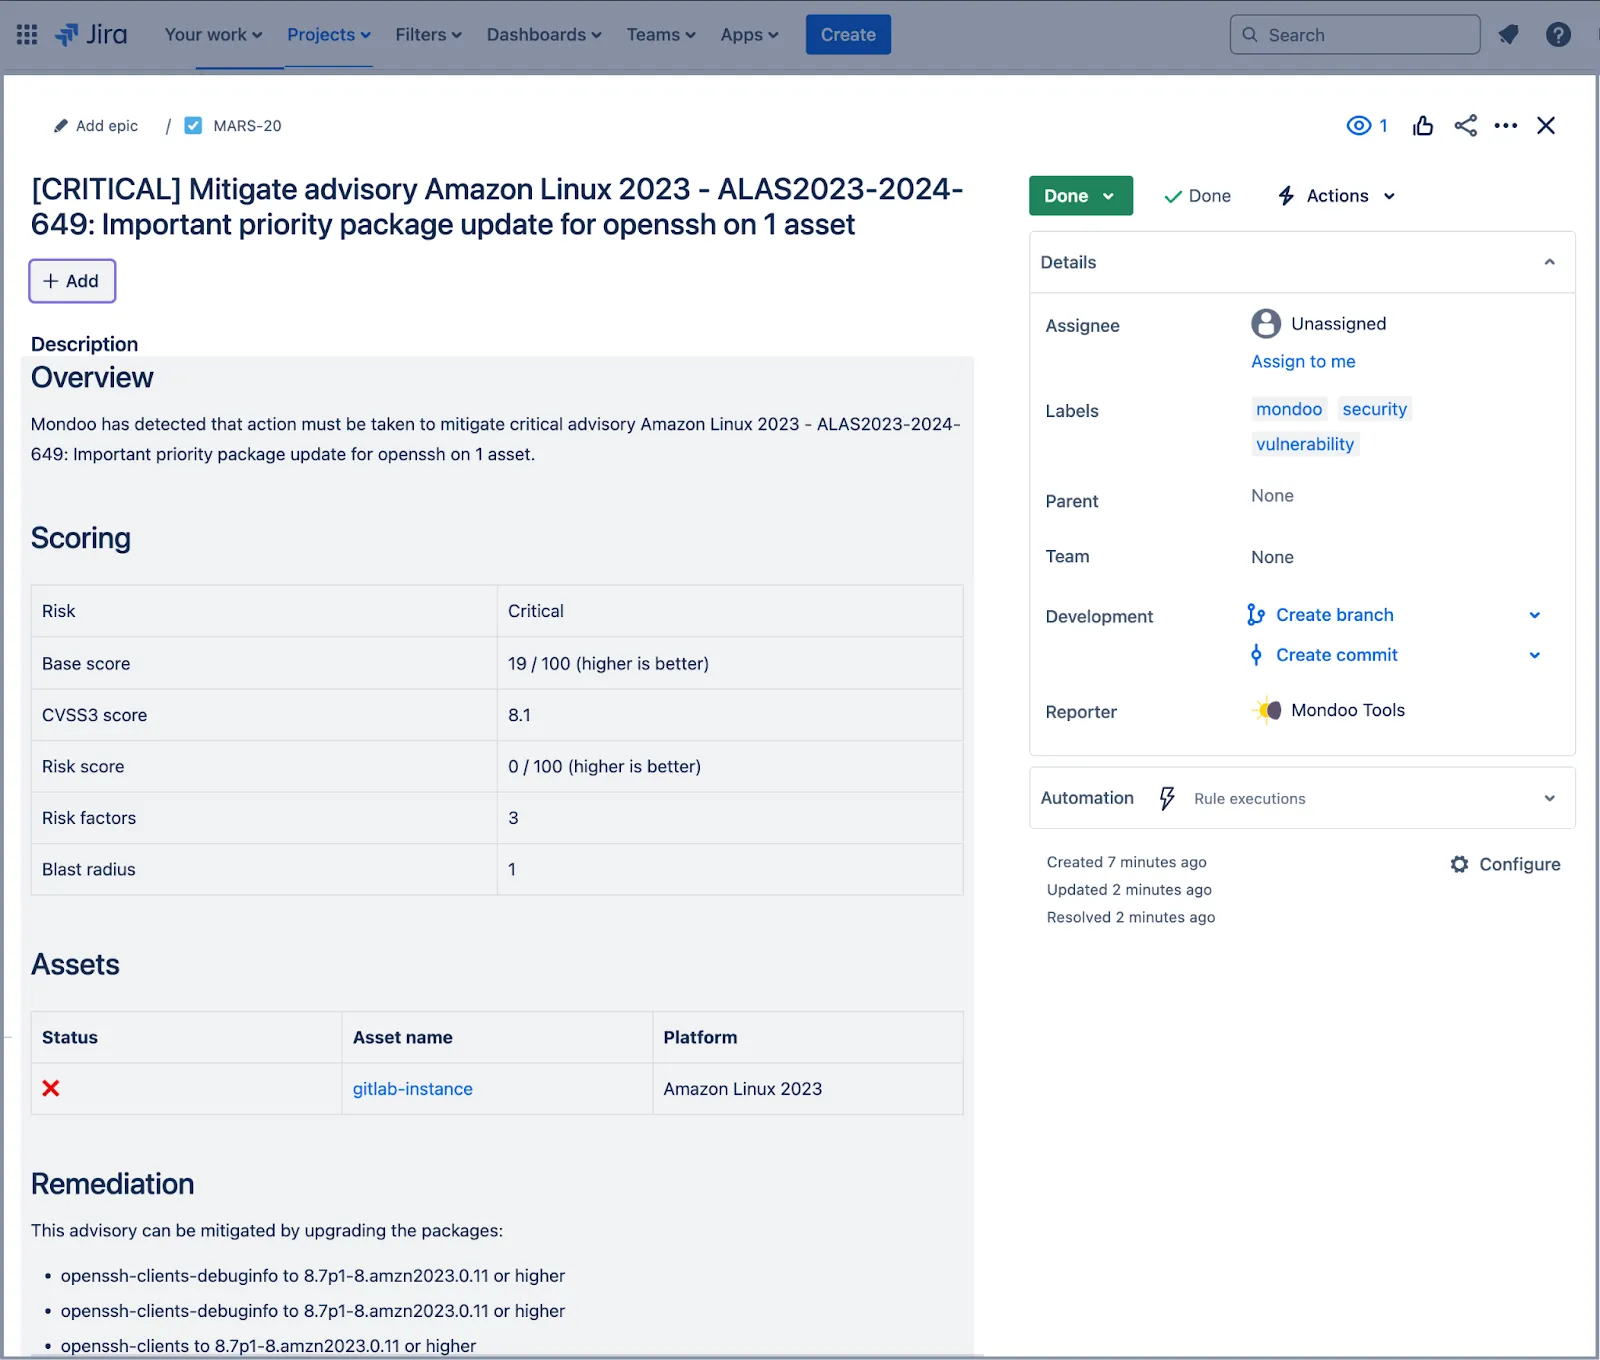This screenshot has width=1600, height=1360.
Task: Click the Mondoo Tools reporter avatar
Action: coord(1267,710)
